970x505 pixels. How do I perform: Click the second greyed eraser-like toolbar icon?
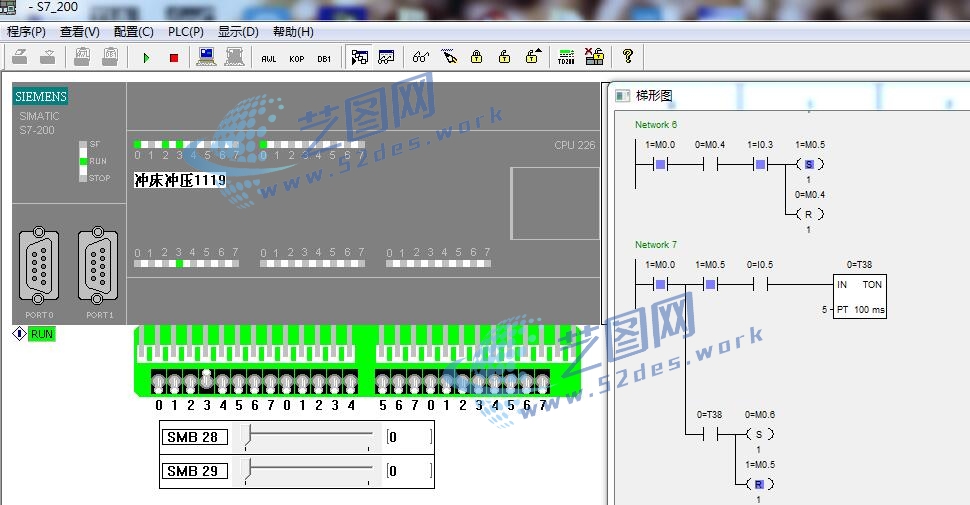(x=48, y=57)
